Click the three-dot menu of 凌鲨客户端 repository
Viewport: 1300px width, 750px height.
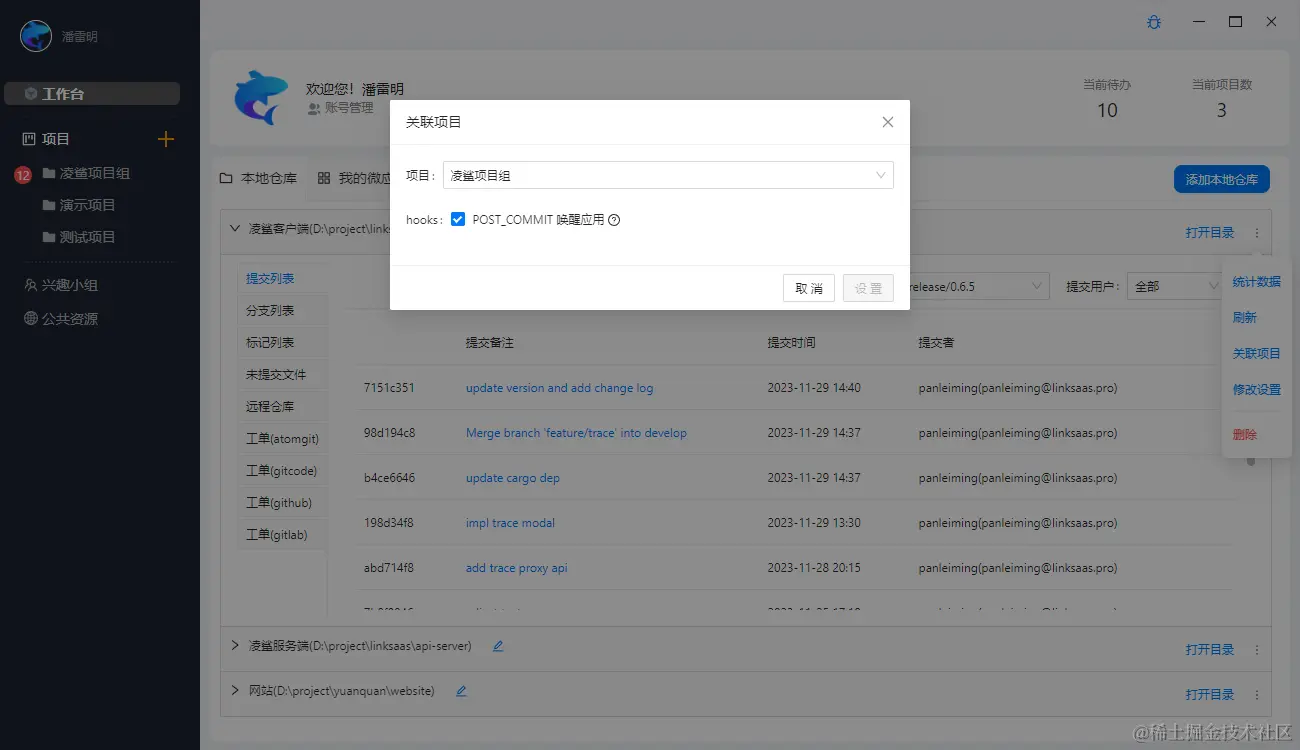(x=1257, y=233)
